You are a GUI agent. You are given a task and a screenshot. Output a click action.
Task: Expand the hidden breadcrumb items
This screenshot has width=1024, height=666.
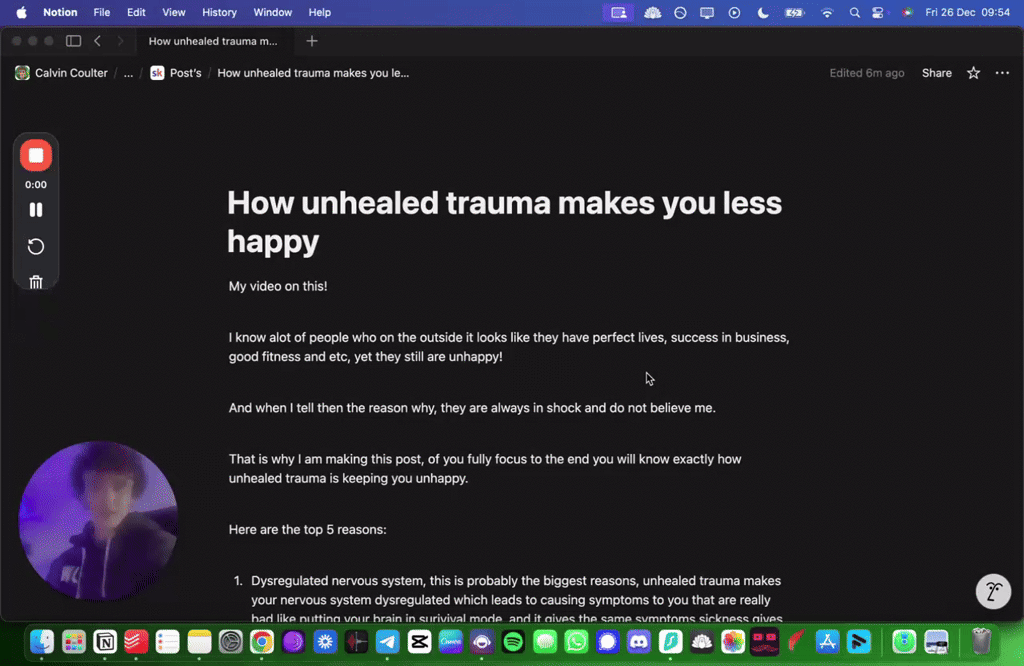[x=126, y=72]
